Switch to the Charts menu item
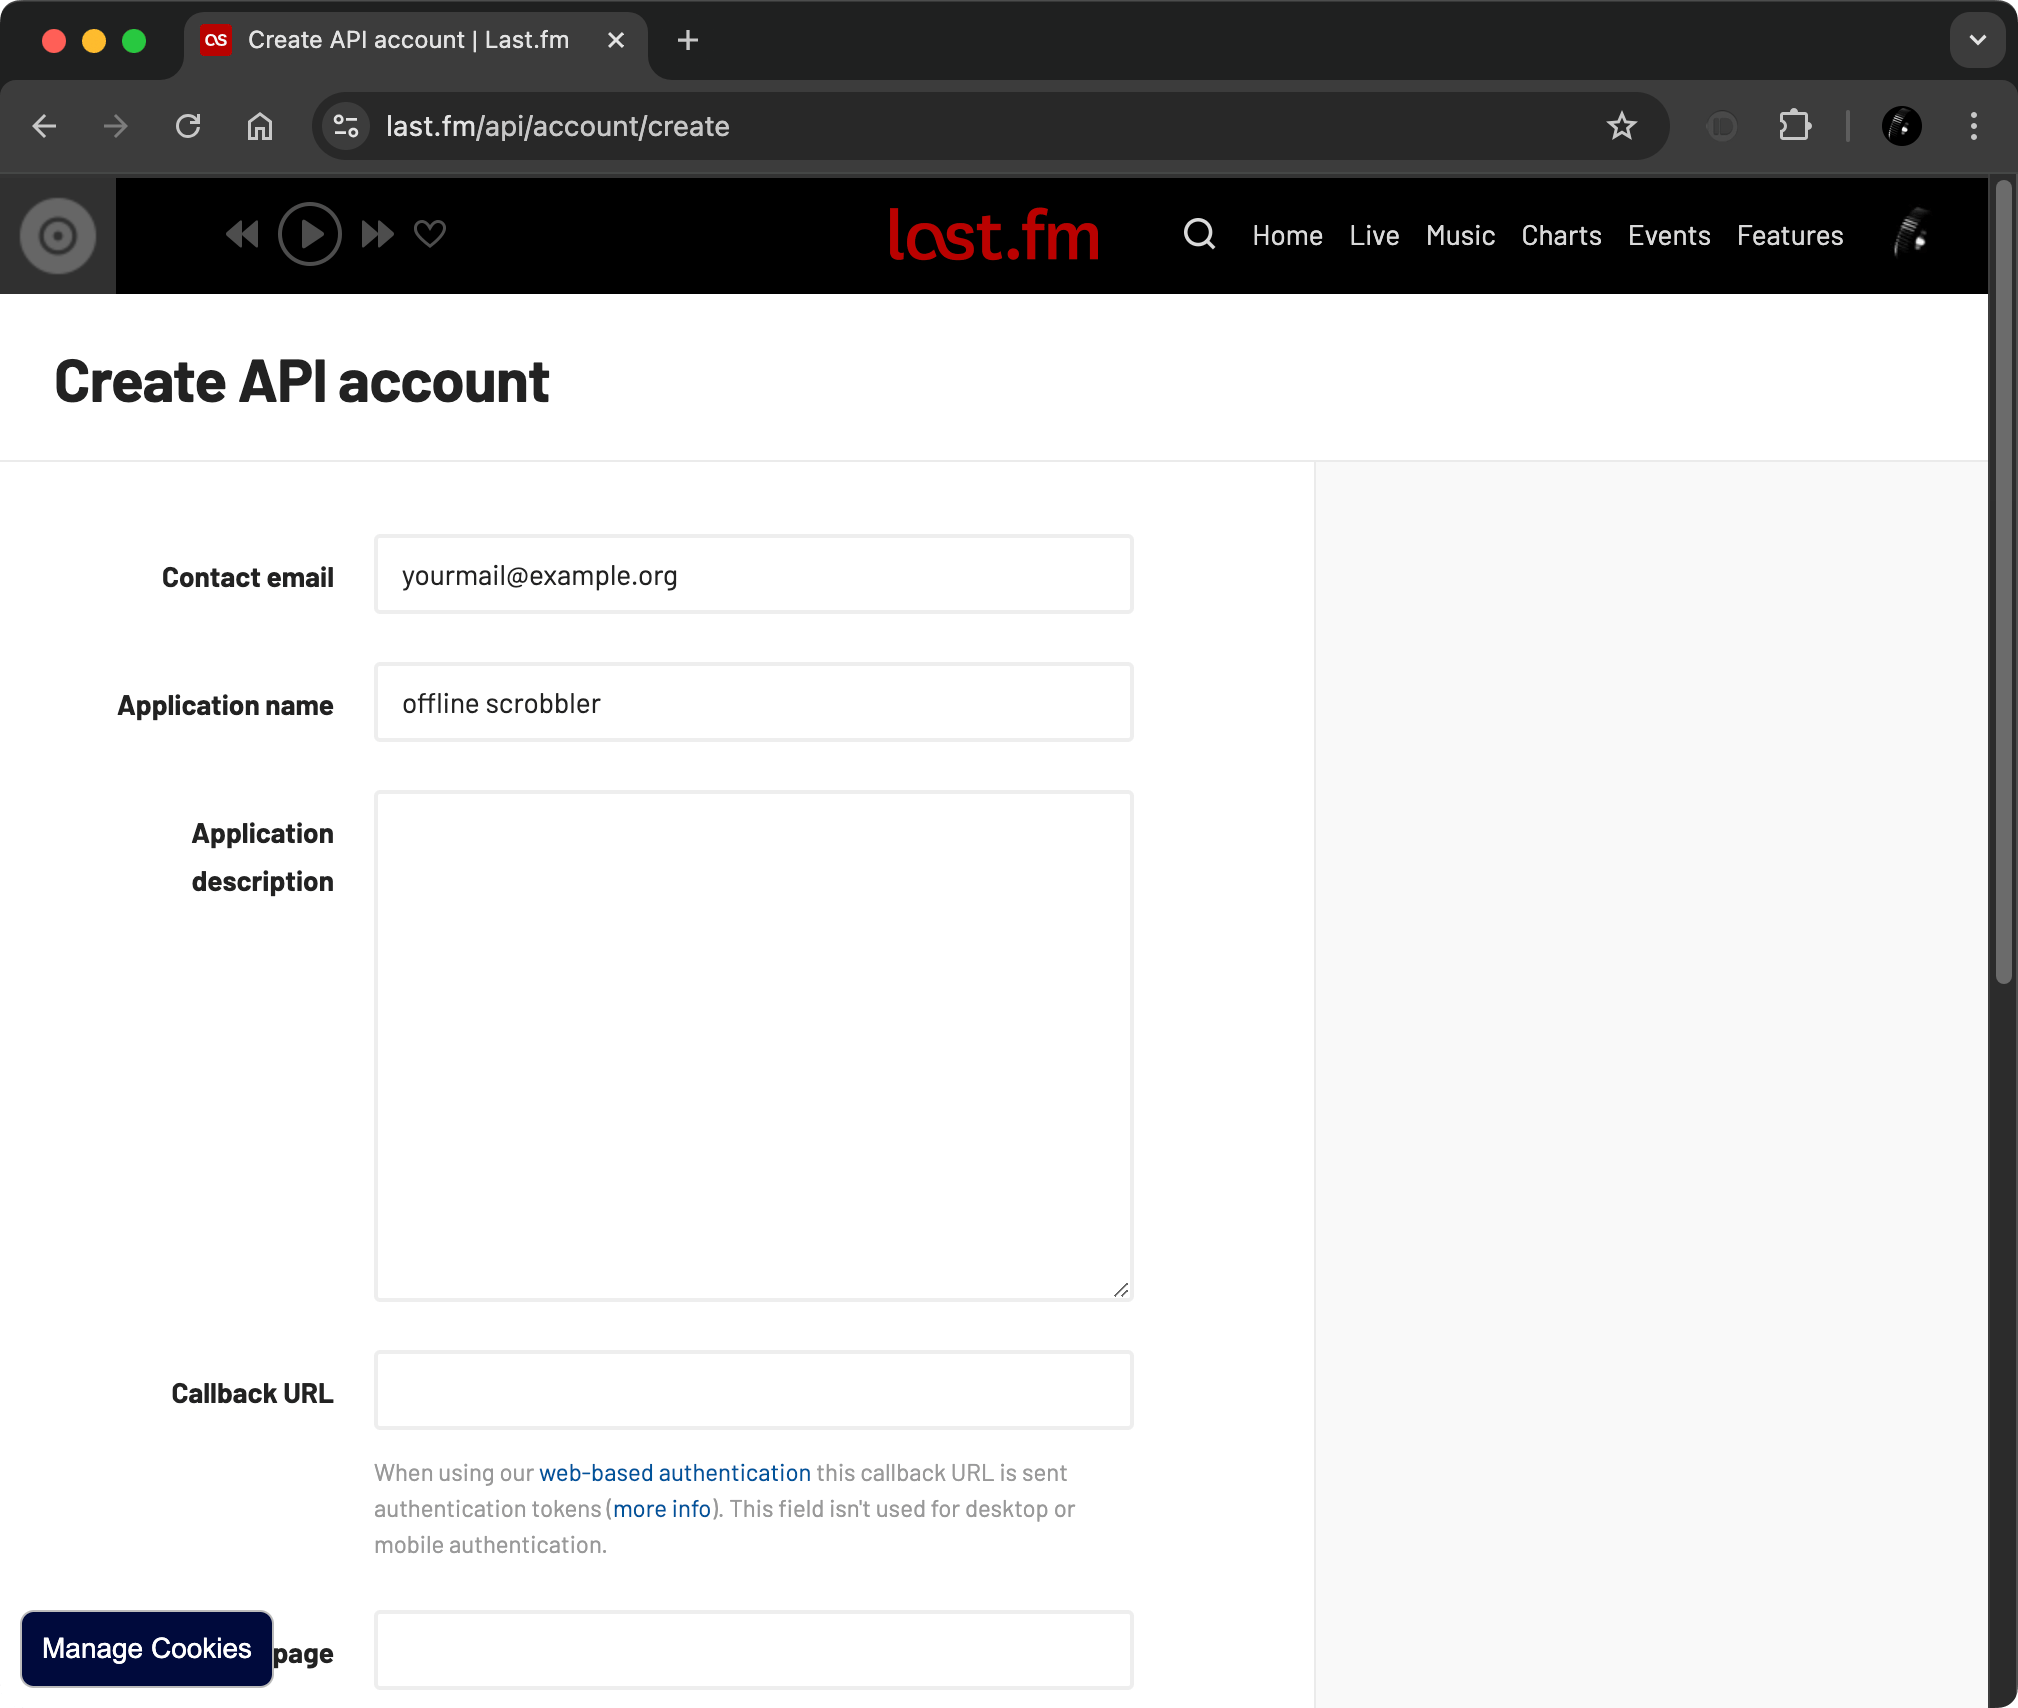 pos(1560,235)
